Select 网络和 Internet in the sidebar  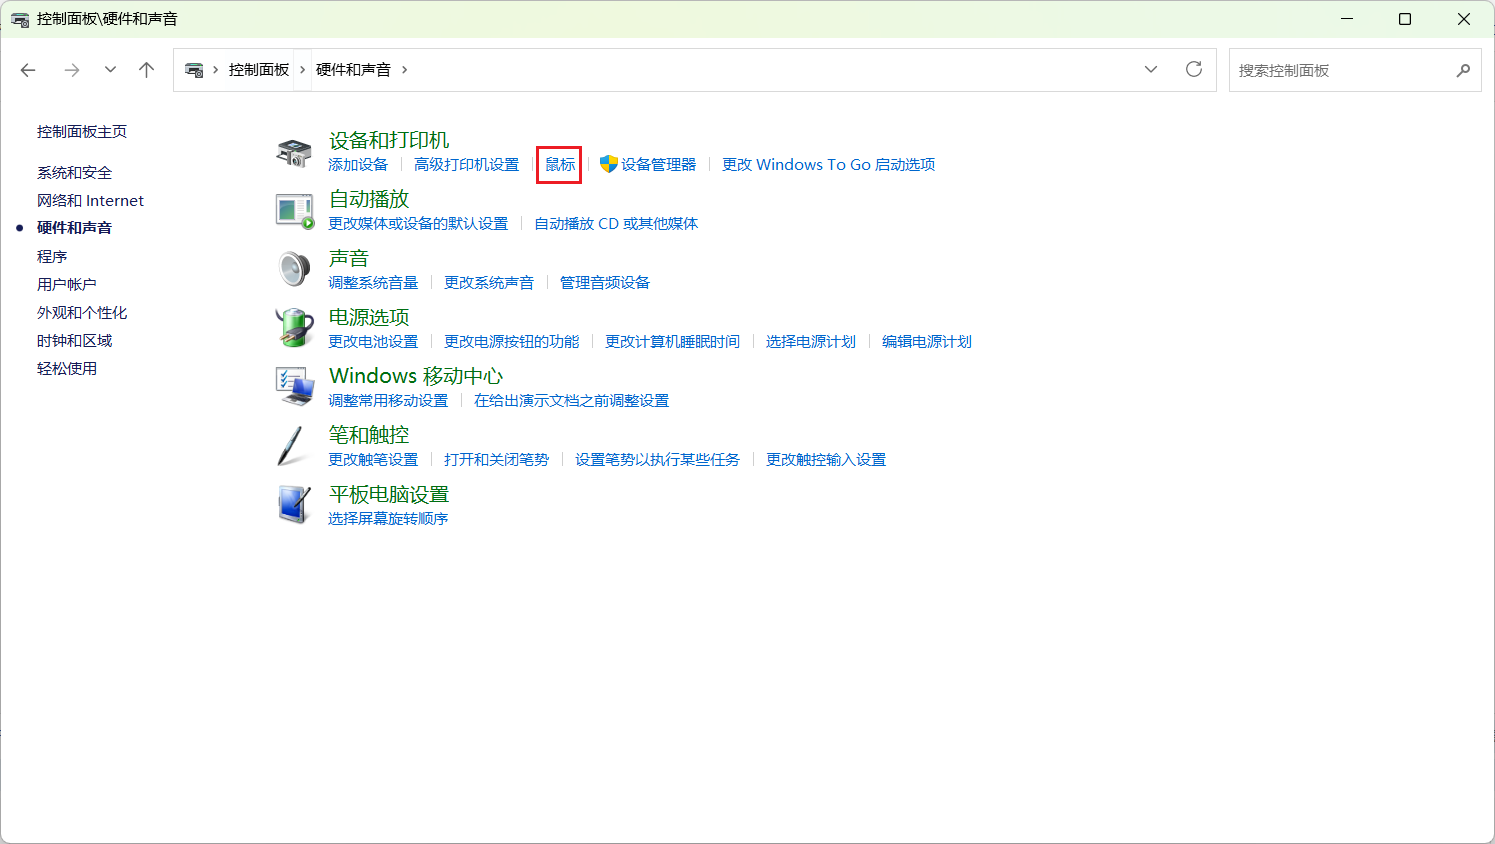pyautogui.click(x=90, y=201)
